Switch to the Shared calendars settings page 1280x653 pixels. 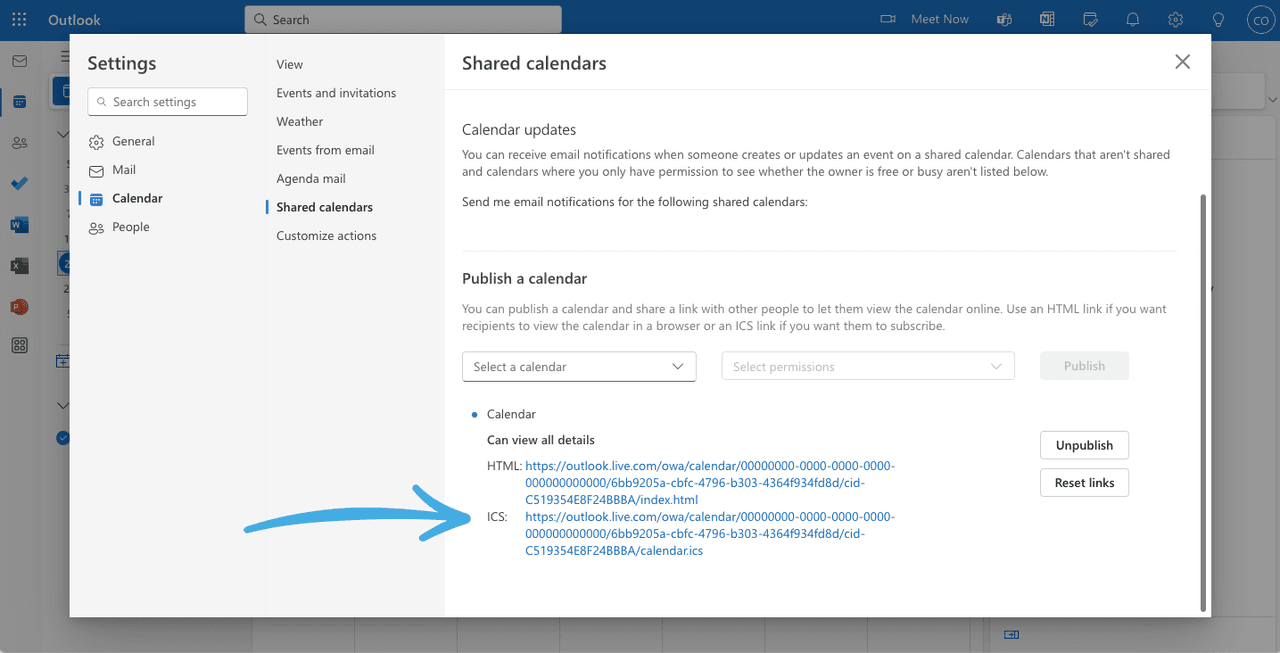(322, 206)
